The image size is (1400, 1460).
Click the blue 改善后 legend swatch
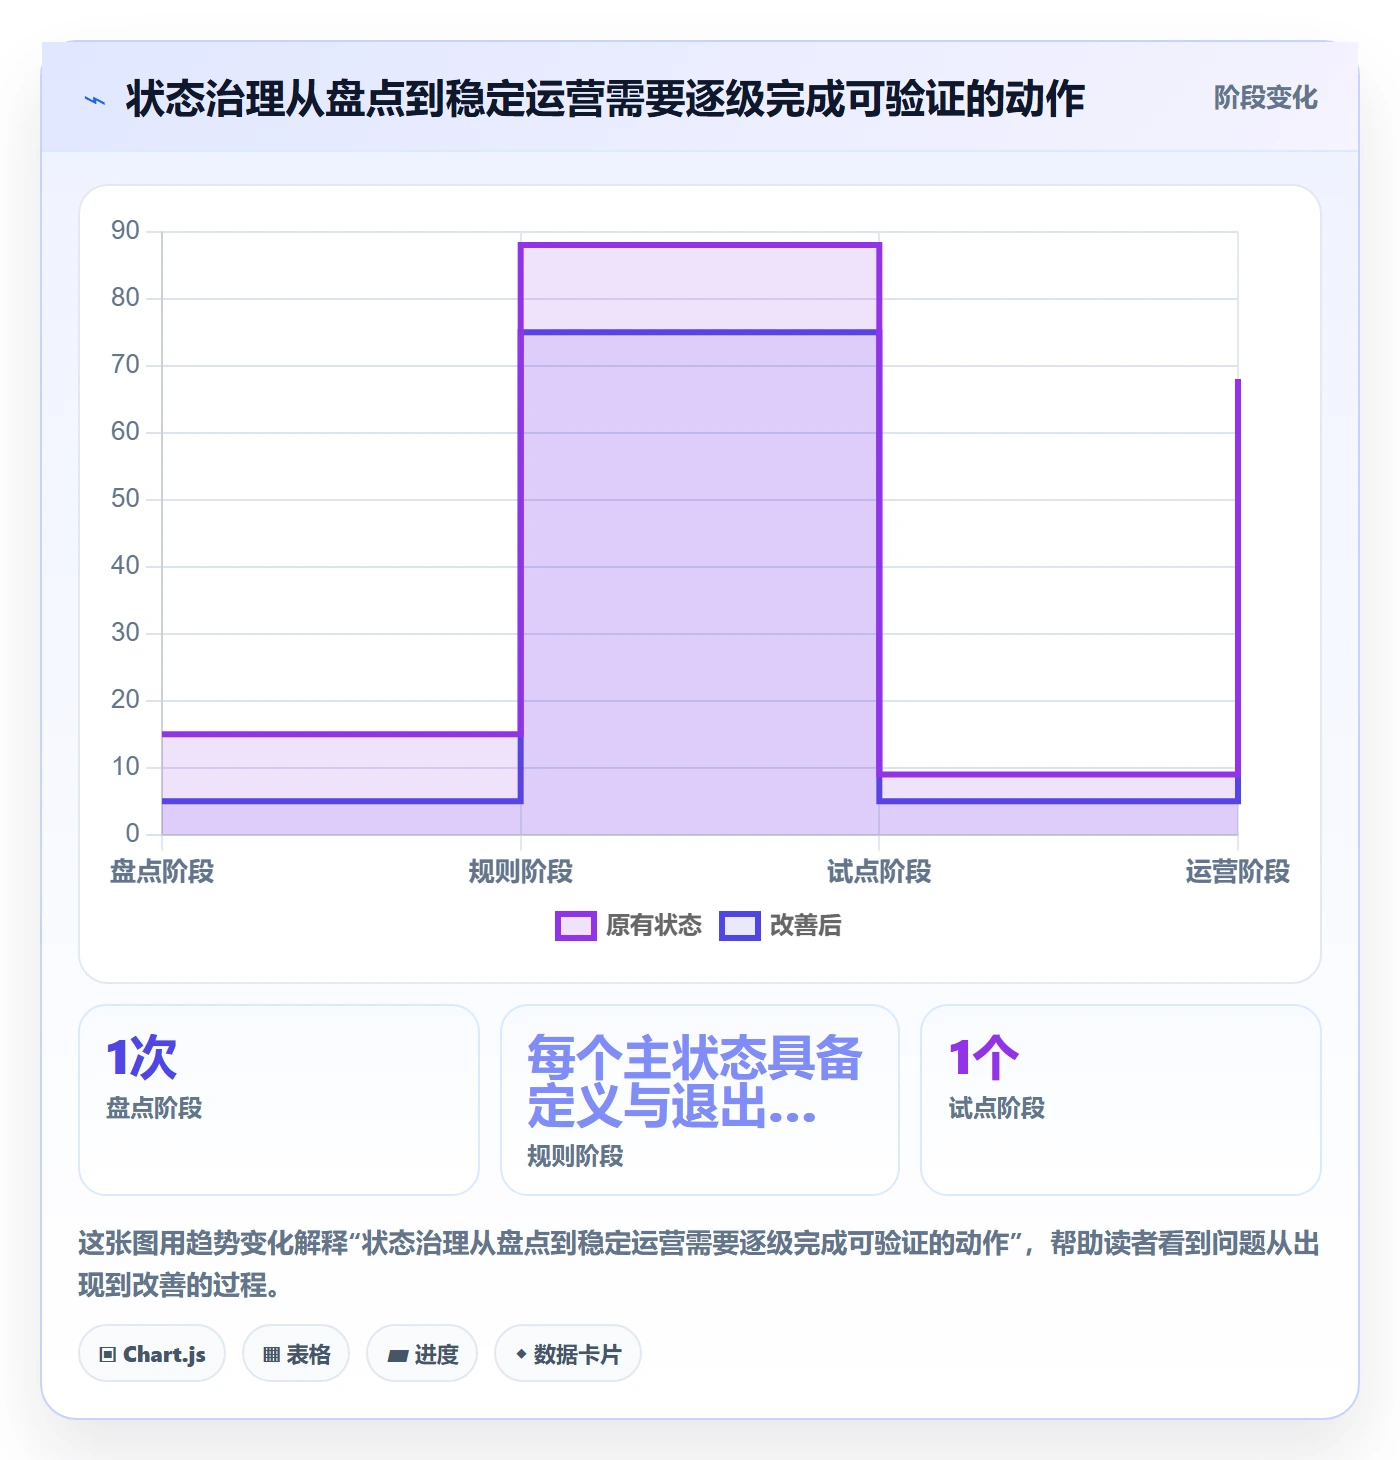pos(740,926)
